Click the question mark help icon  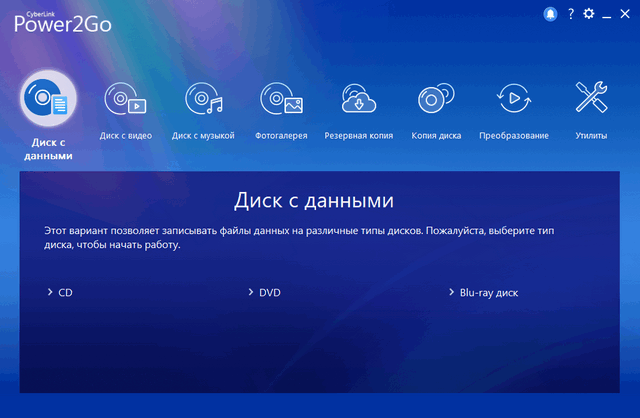tap(571, 14)
